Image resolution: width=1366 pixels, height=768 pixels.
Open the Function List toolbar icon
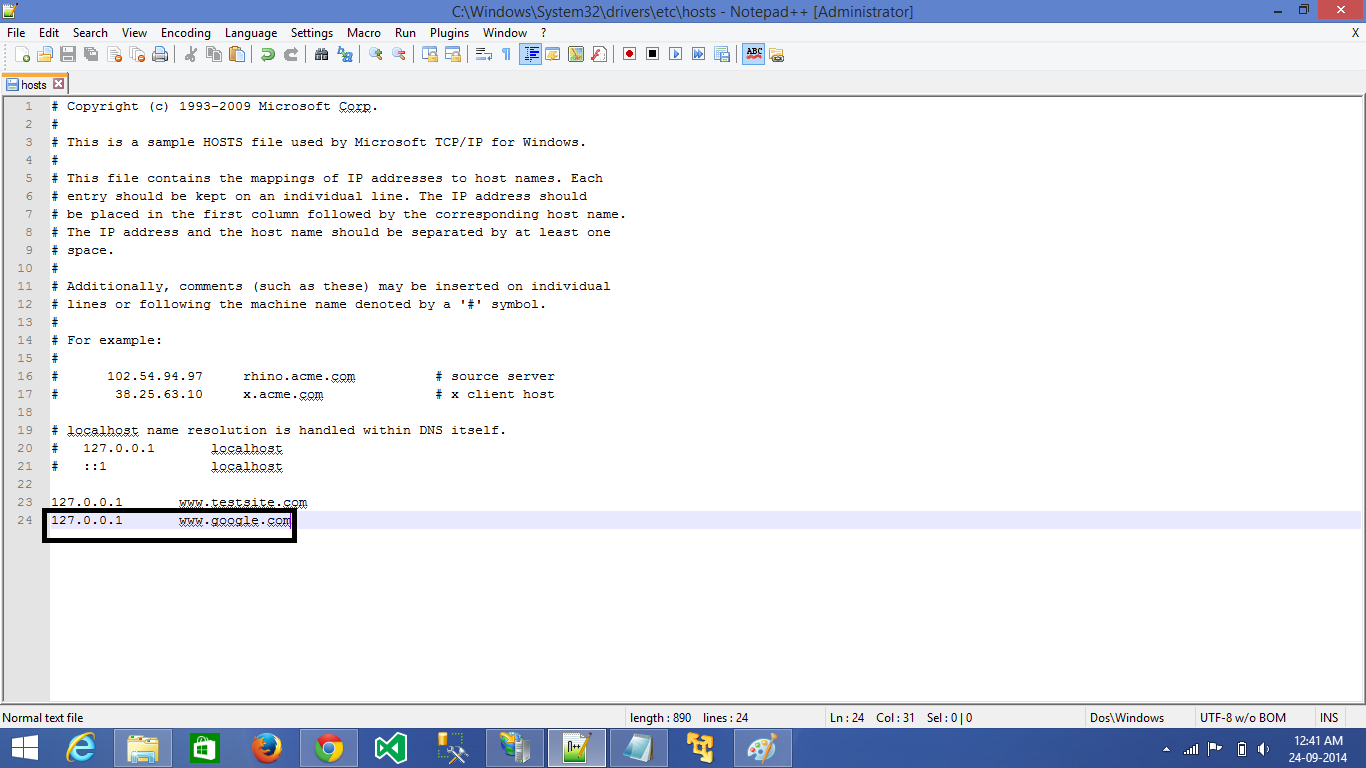[x=599, y=54]
